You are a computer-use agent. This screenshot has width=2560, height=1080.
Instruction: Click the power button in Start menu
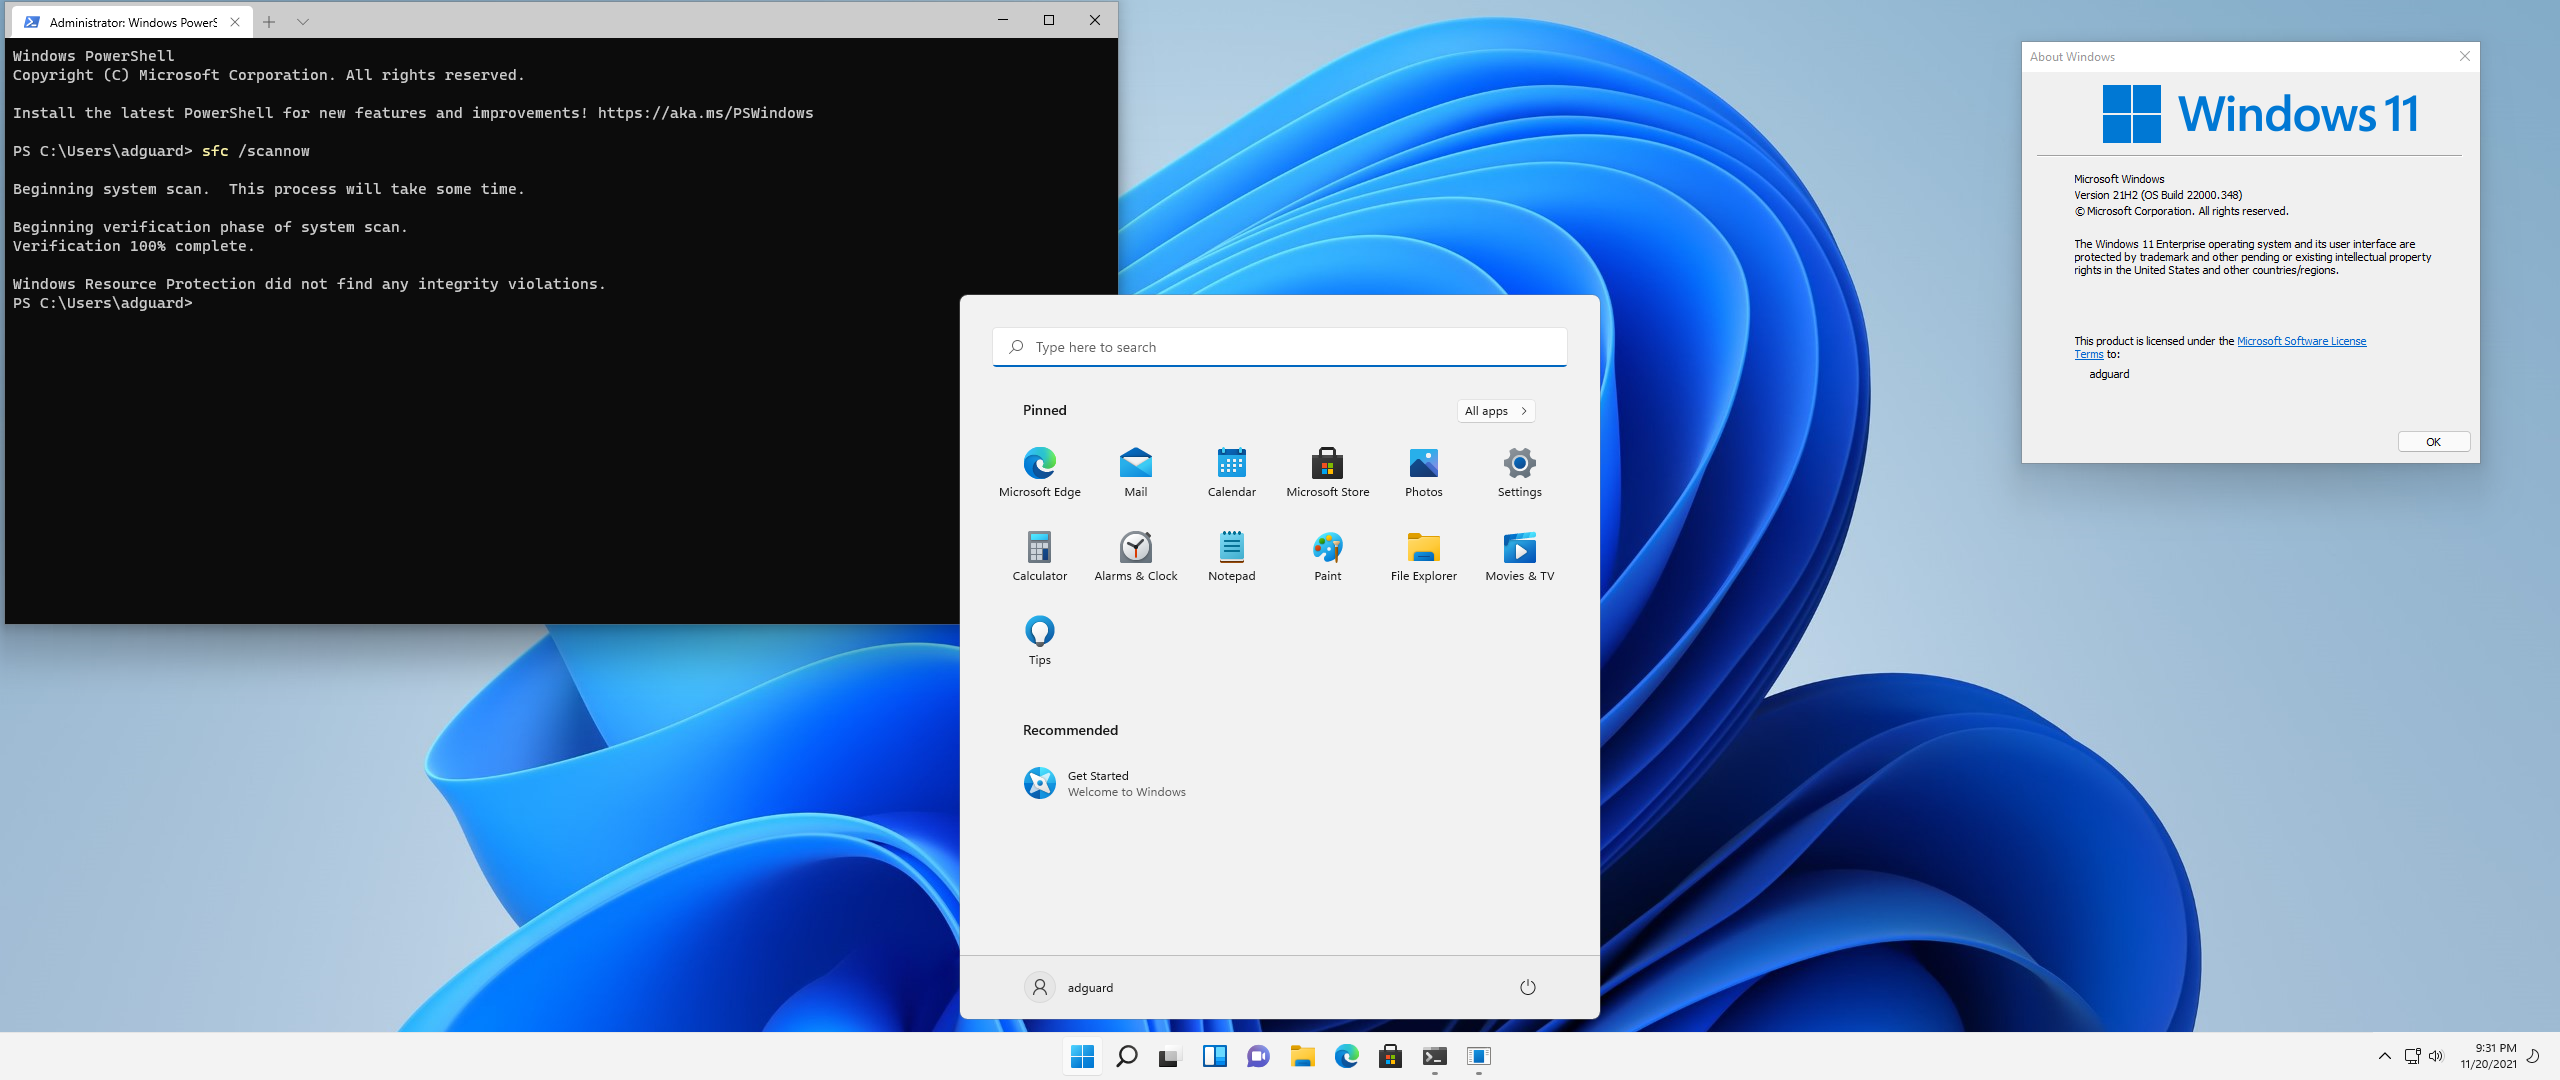tap(1527, 987)
